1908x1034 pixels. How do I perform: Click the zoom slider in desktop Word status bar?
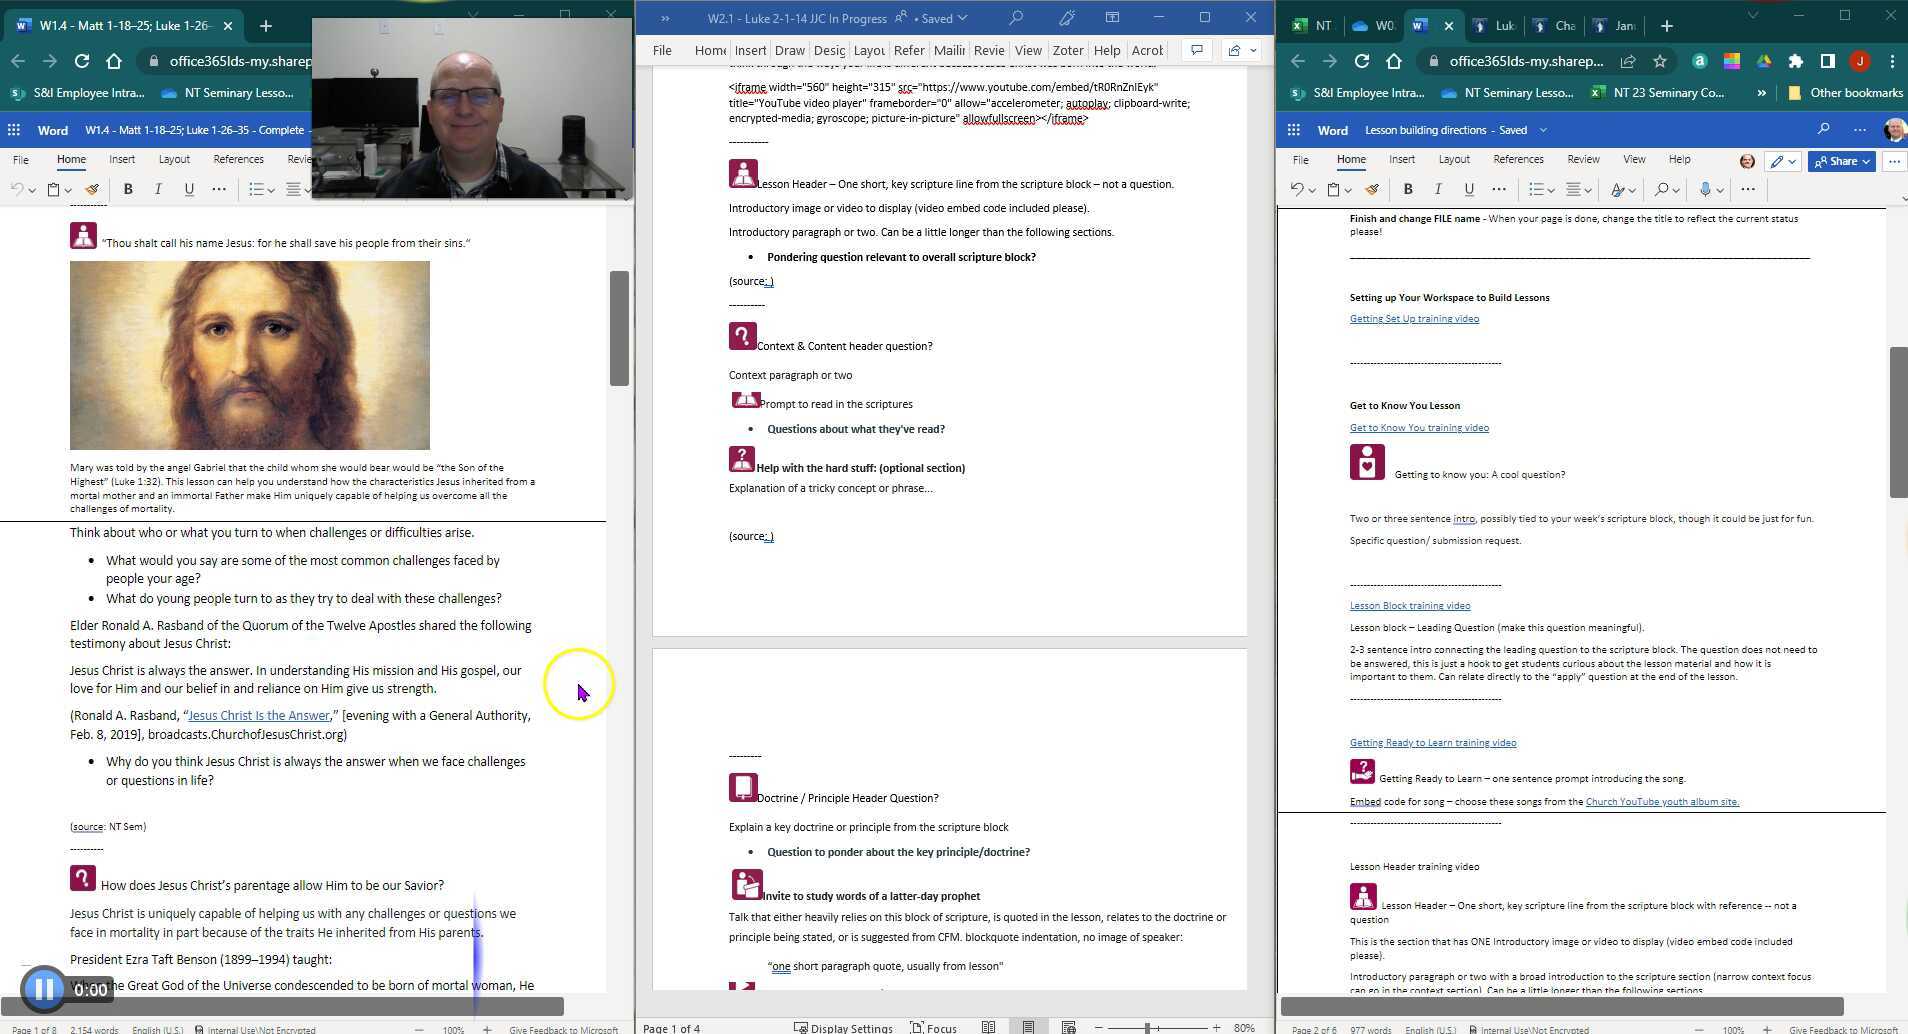click(x=1148, y=1027)
